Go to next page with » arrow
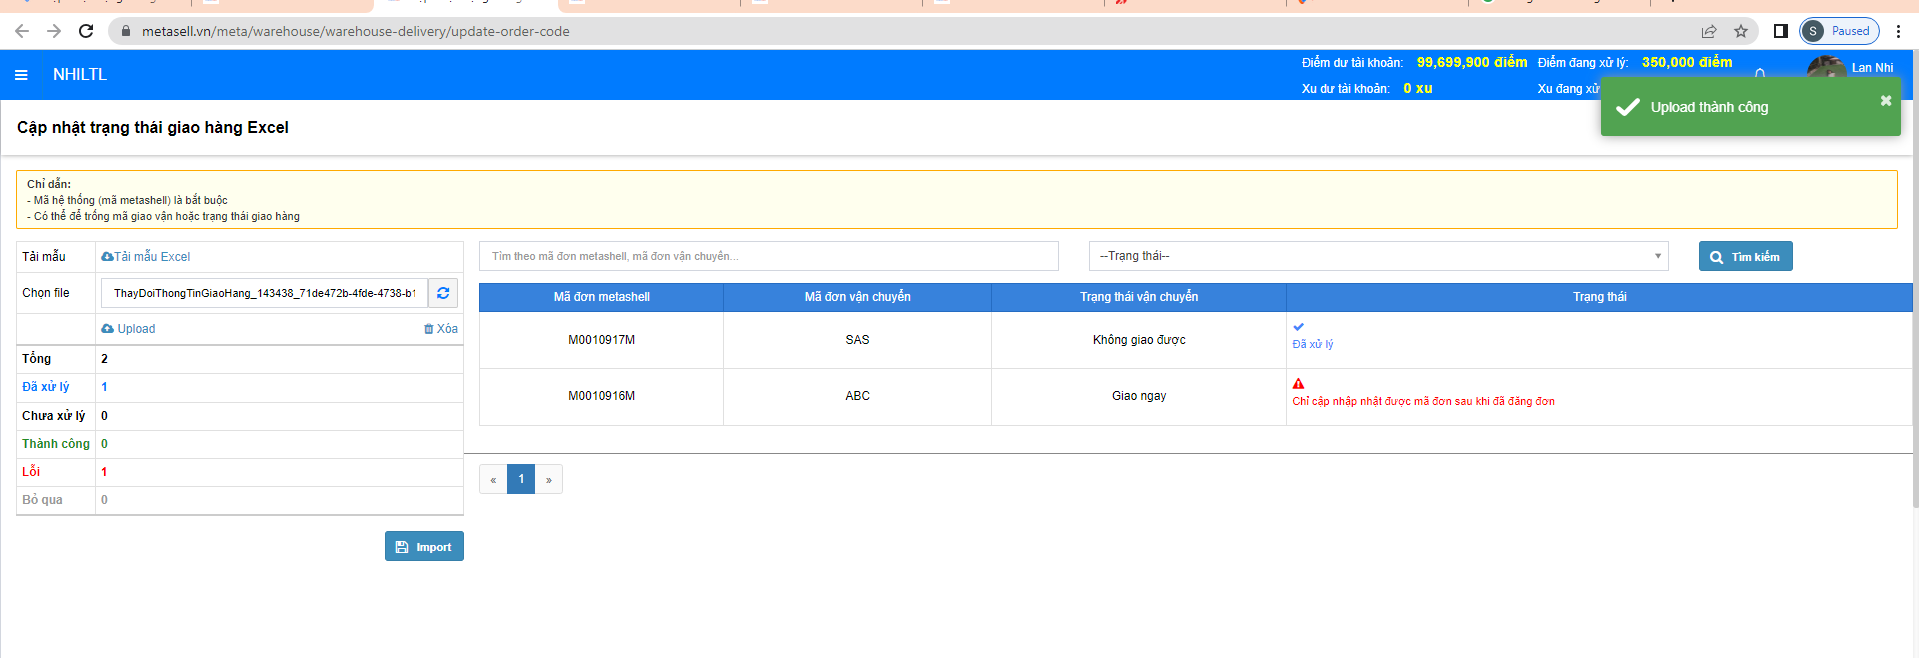Viewport: 1919px width, 658px height. click(x=549, y=479)
